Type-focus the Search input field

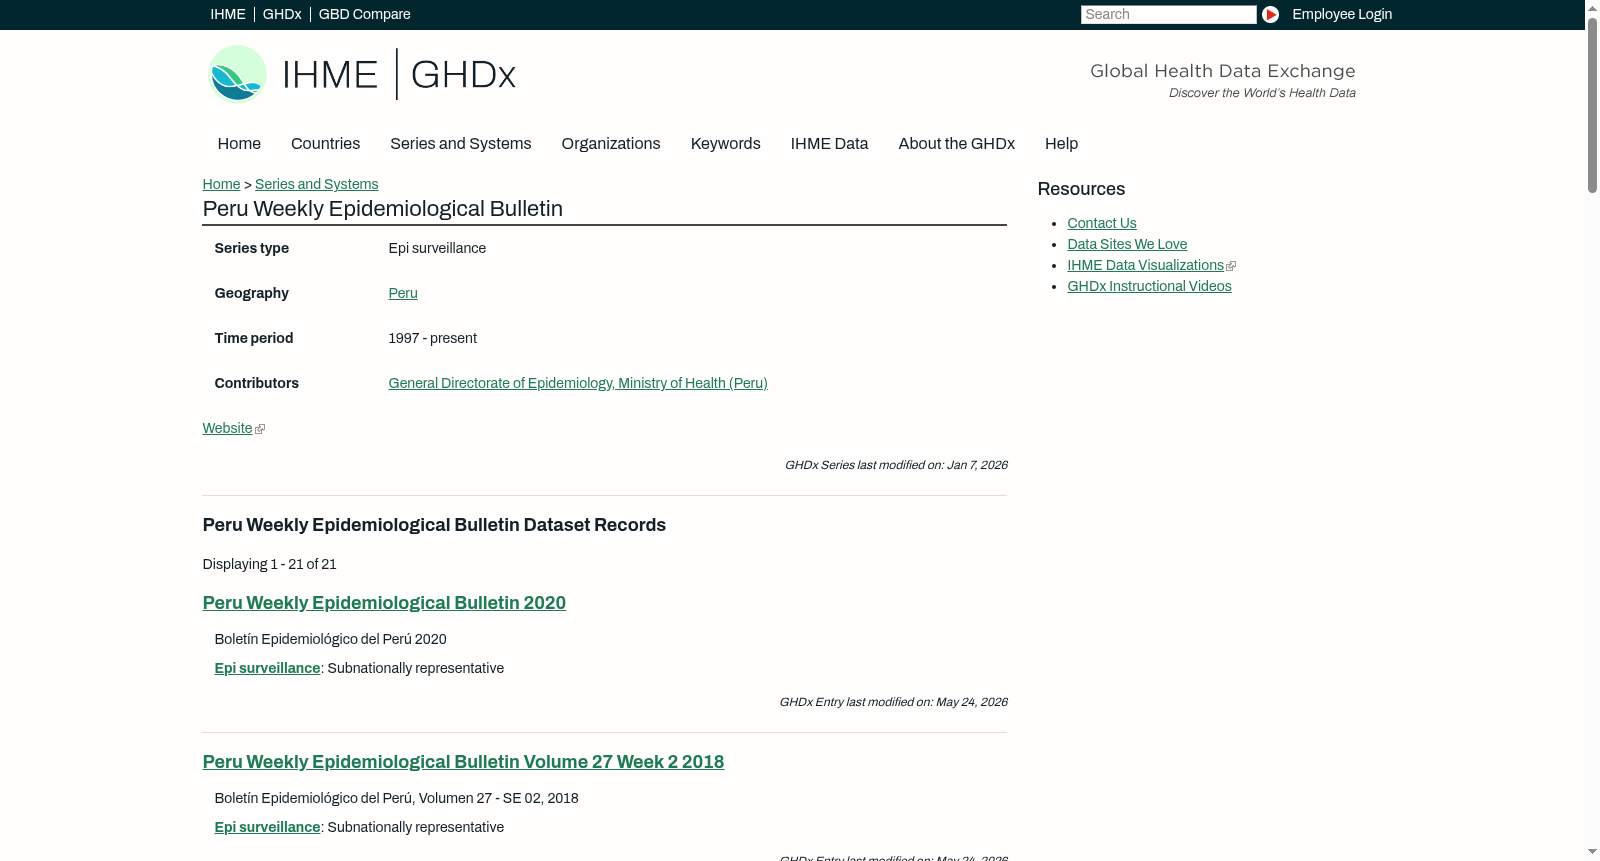coord(1168,14)
